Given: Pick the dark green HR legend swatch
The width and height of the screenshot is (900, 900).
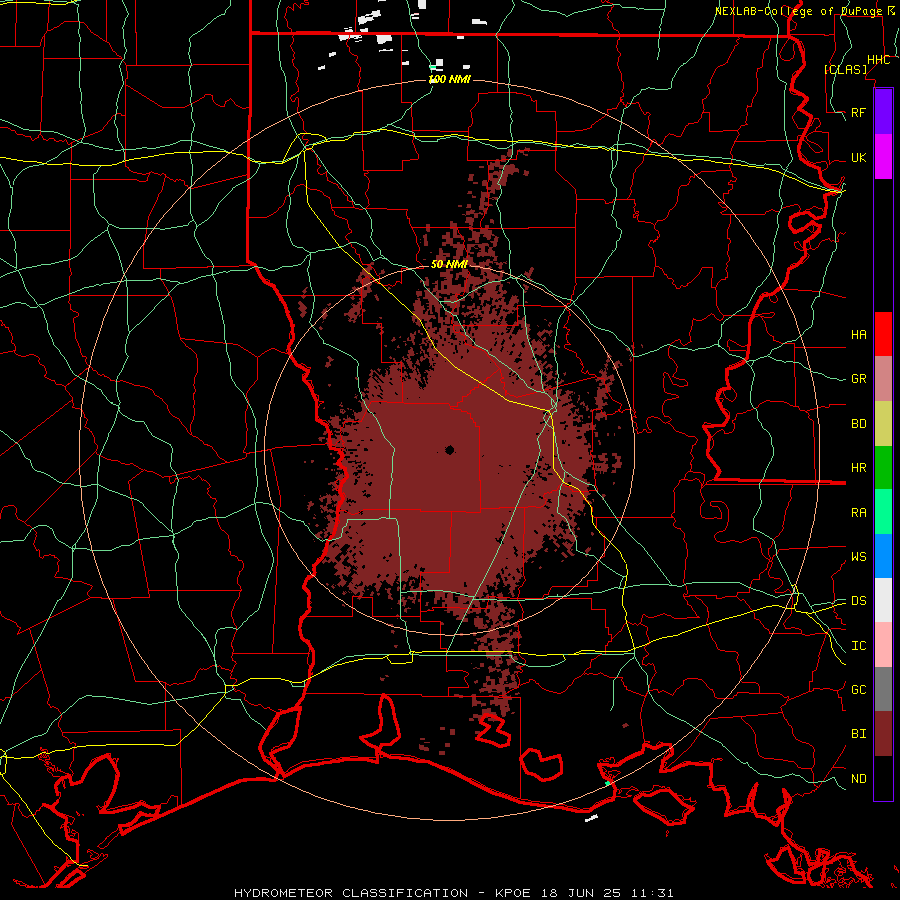Looking at the screenshot, I should (x=883, y=468).
